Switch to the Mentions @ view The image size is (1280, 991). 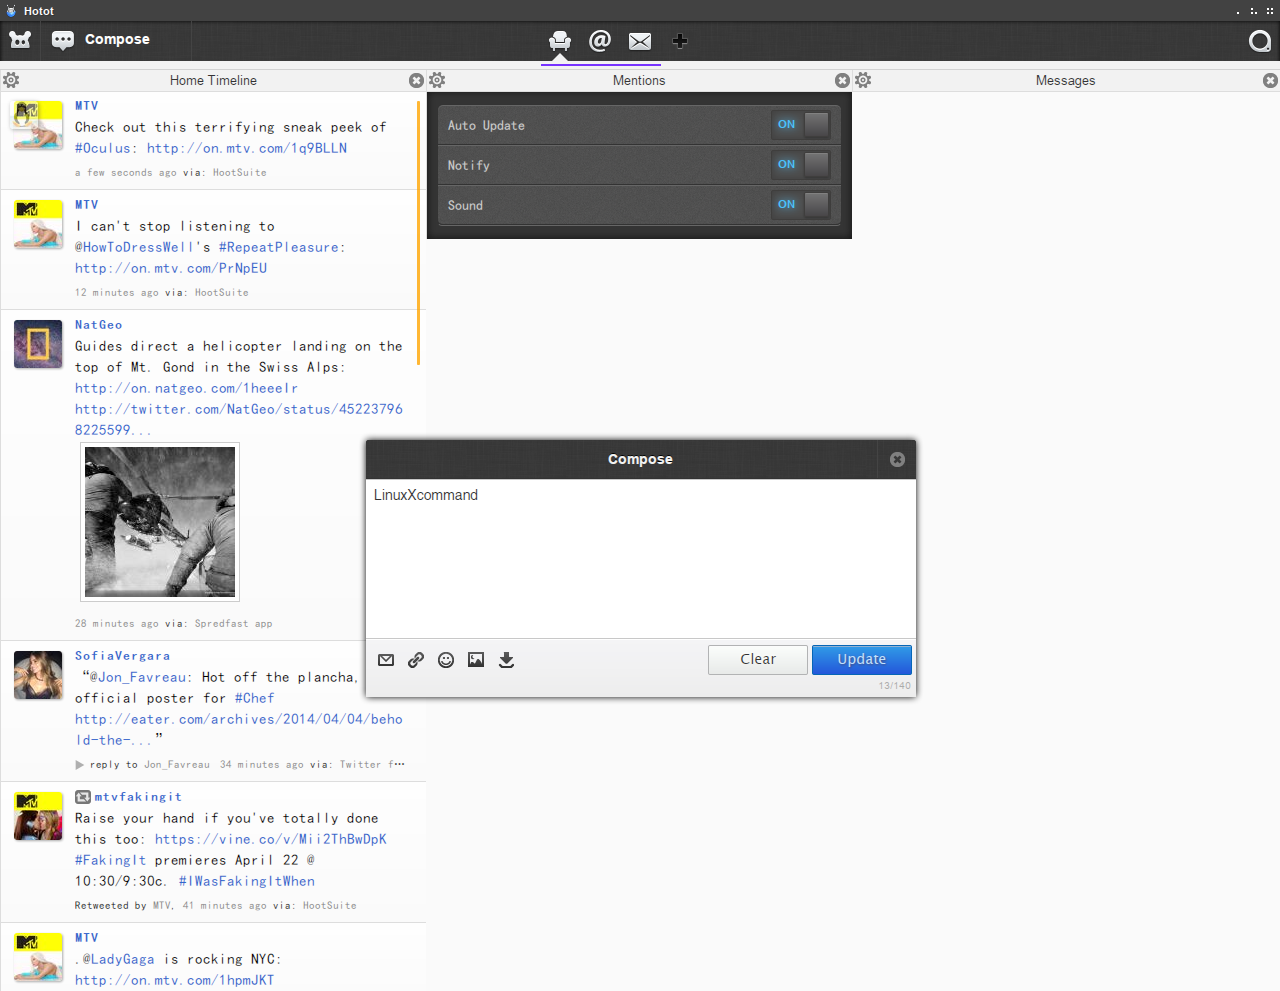pyautogui.click(x=600, y=40)
